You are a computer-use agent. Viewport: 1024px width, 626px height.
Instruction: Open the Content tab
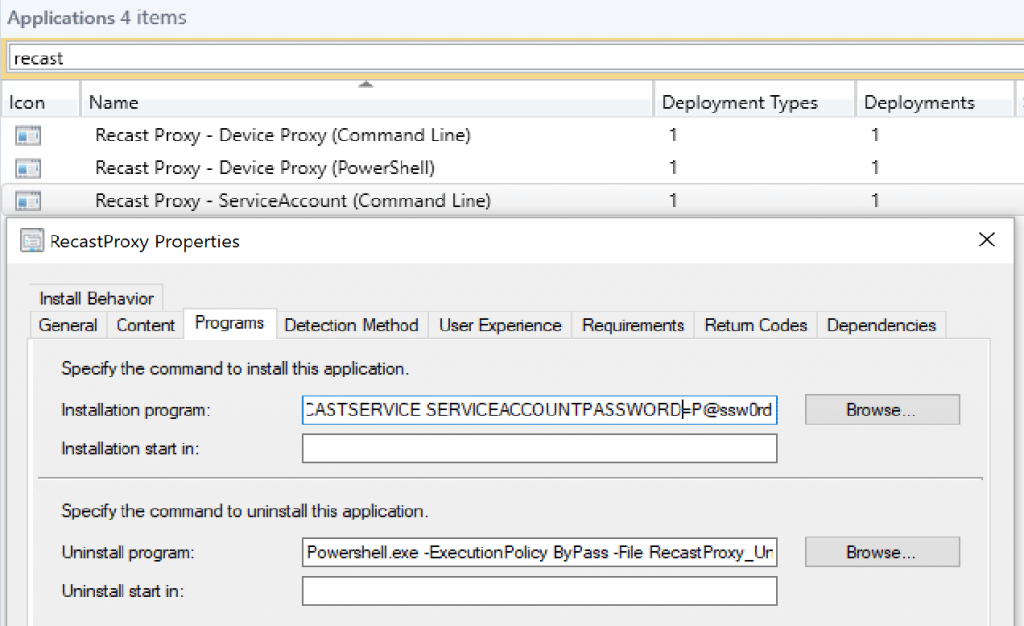(x=145, y=325)
